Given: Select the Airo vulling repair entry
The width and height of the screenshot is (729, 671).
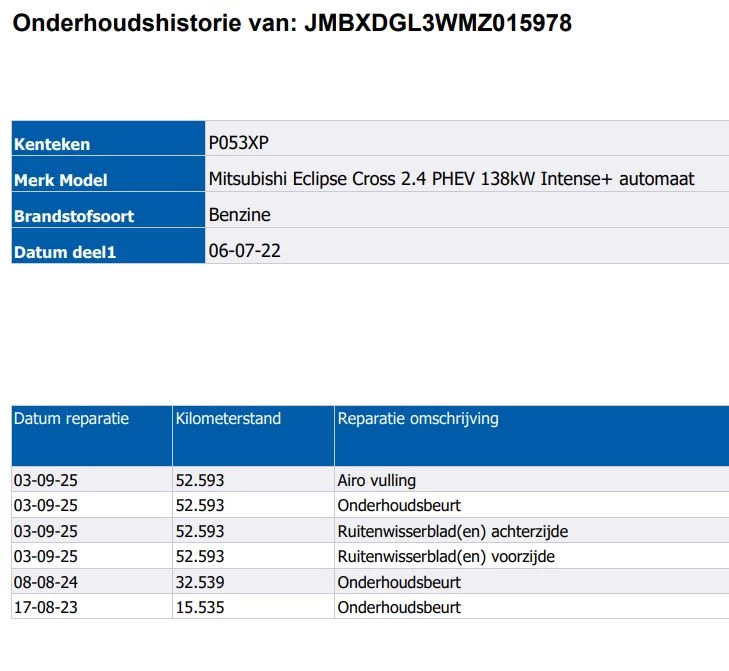Looking at the screenshot, I should click(x=376, y=480).
